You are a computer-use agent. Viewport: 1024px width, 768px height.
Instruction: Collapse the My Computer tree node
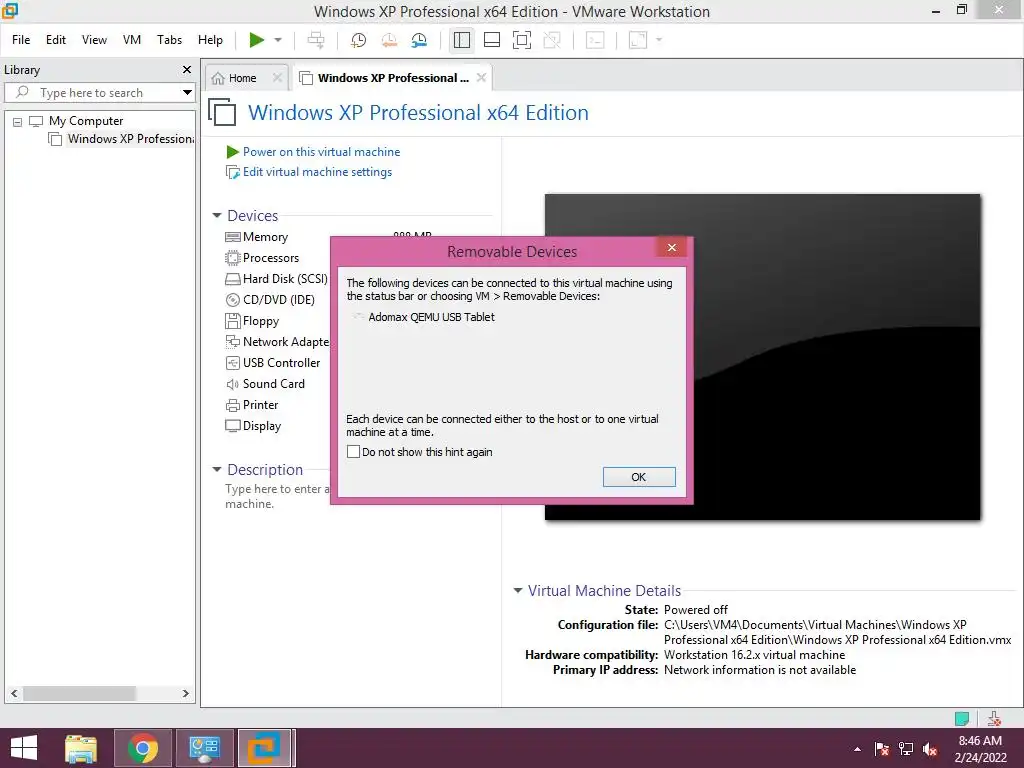pyautogui.click(x=18, y=121)
